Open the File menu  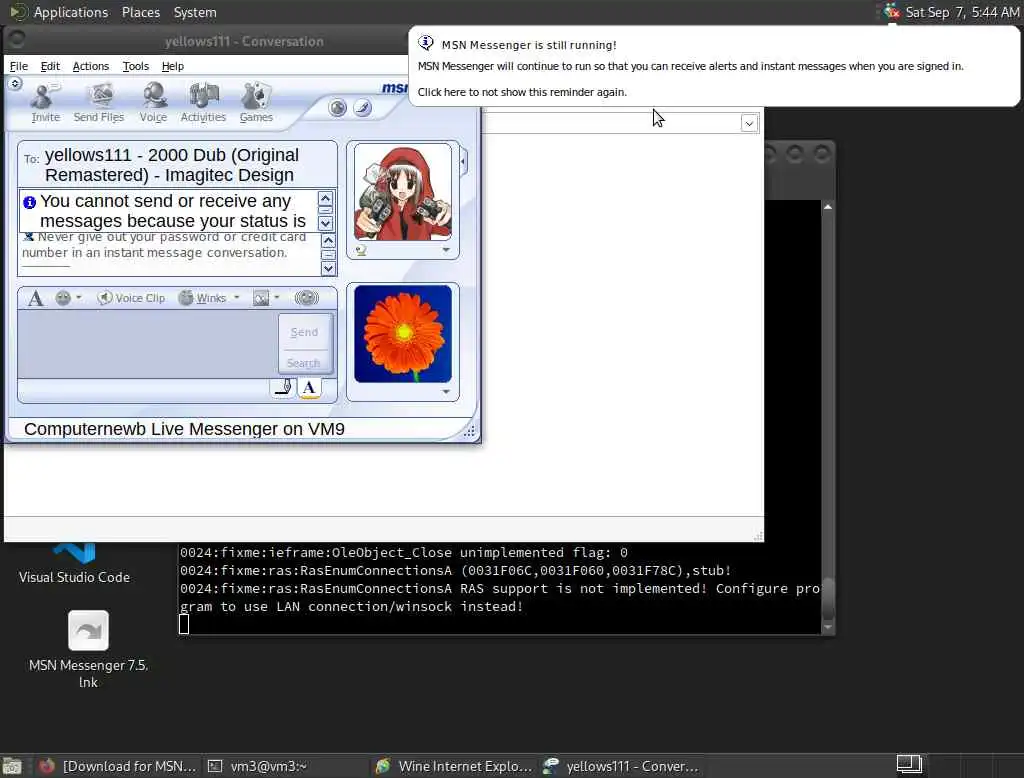(x=19, y=66)
